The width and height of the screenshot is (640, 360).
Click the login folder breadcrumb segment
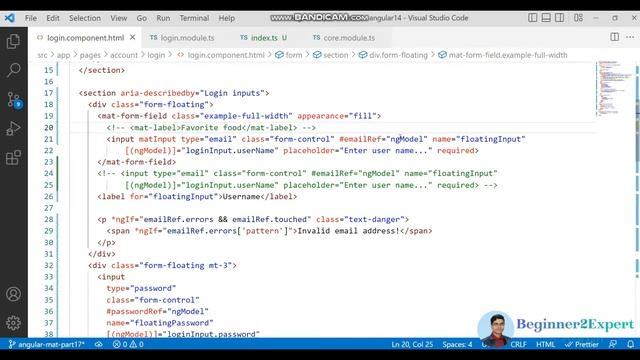[x=156, y=55]
